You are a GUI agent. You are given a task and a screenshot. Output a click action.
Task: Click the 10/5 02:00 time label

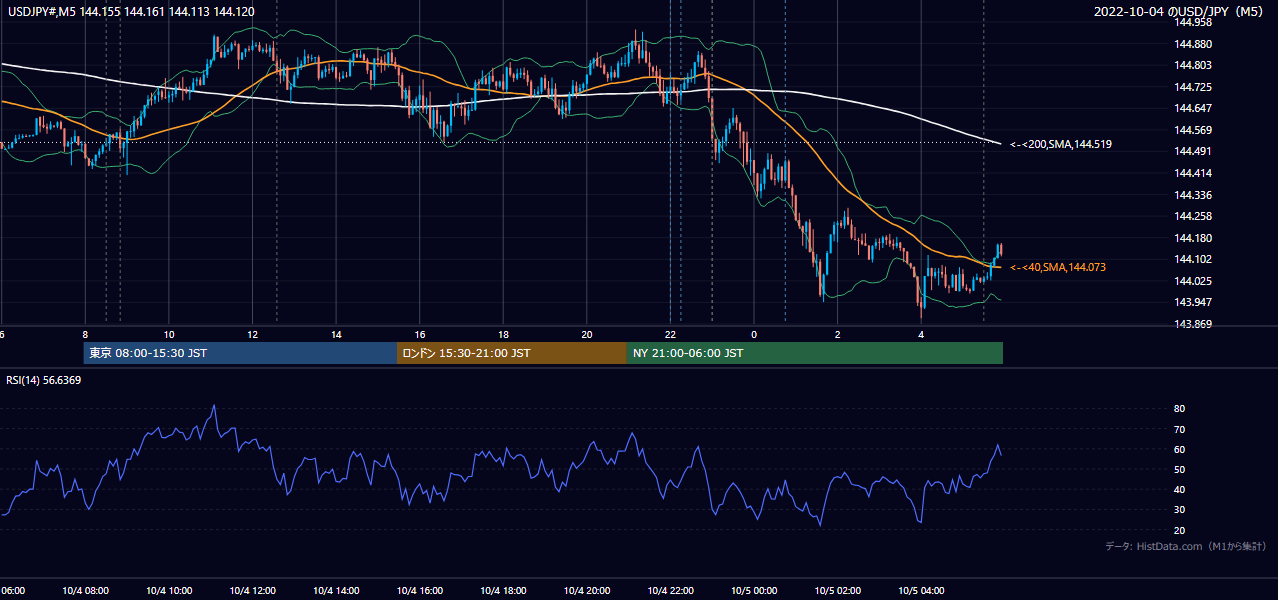click(838, 591)
